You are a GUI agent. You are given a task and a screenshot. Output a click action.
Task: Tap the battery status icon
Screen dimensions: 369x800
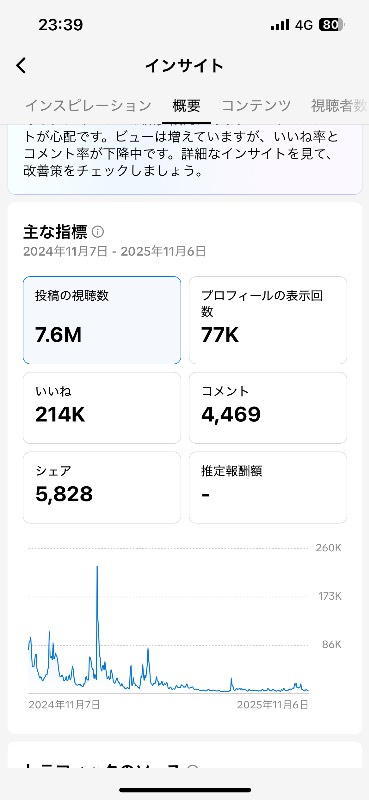332,24
